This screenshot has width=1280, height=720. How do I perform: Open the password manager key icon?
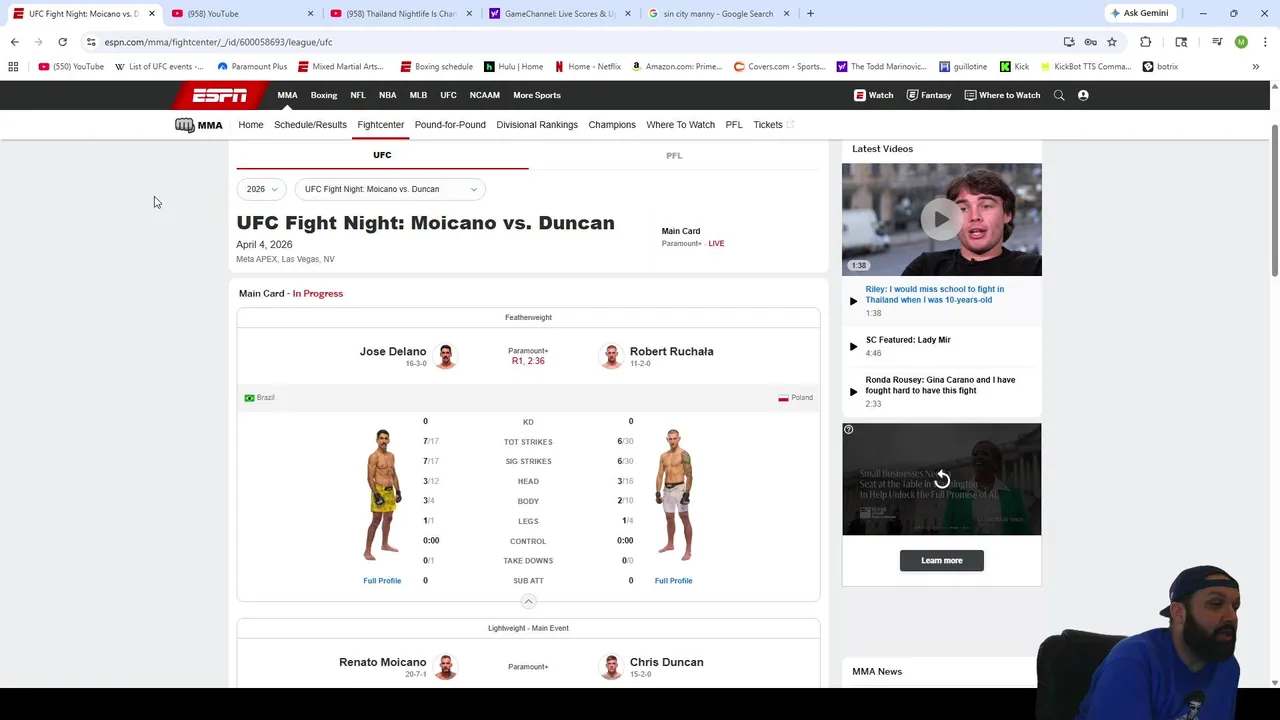click(1090, 42)
